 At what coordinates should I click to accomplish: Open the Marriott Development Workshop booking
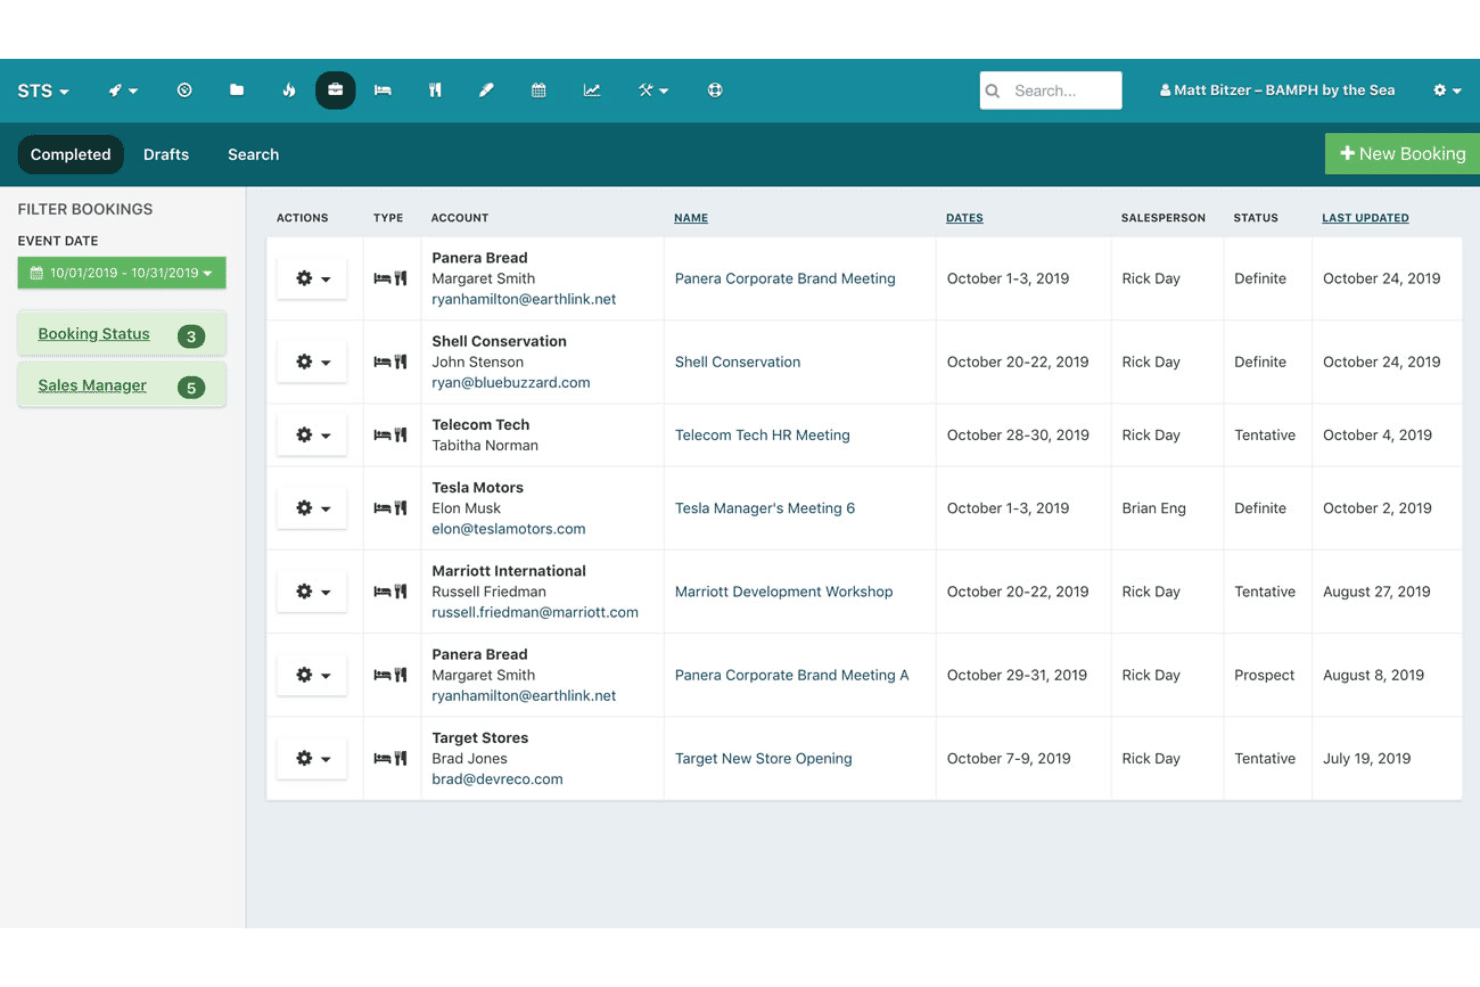tap(784, 592)
